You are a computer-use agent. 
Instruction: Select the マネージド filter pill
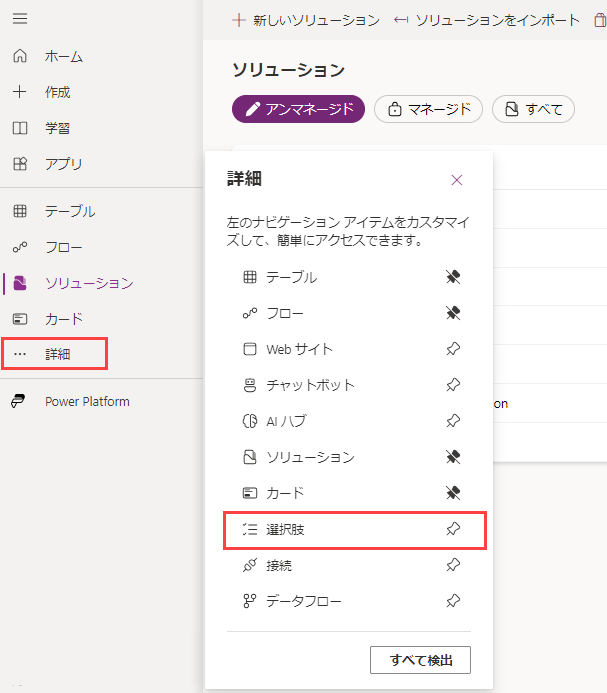click(428, 109)
